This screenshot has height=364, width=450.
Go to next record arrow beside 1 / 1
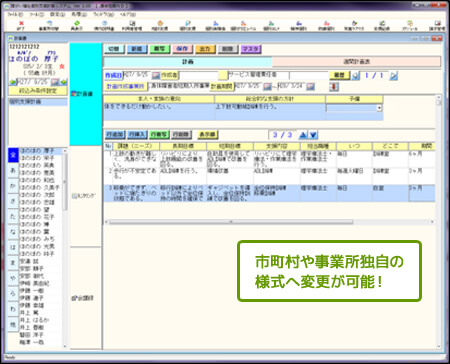(x=394, y=76)
